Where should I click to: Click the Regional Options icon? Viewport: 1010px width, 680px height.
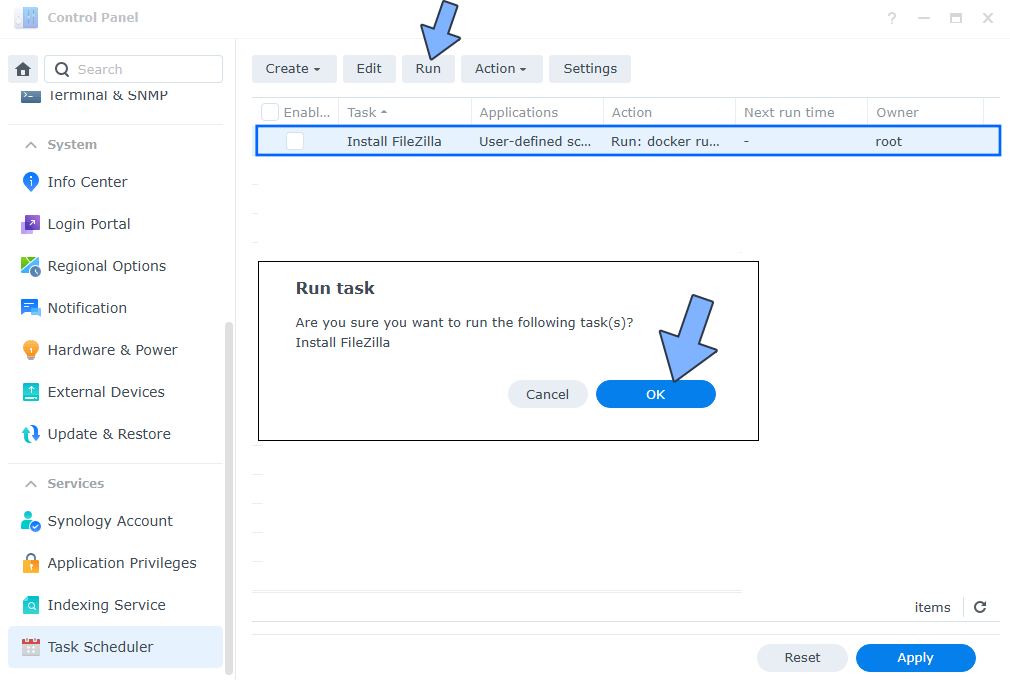(30, 266)
